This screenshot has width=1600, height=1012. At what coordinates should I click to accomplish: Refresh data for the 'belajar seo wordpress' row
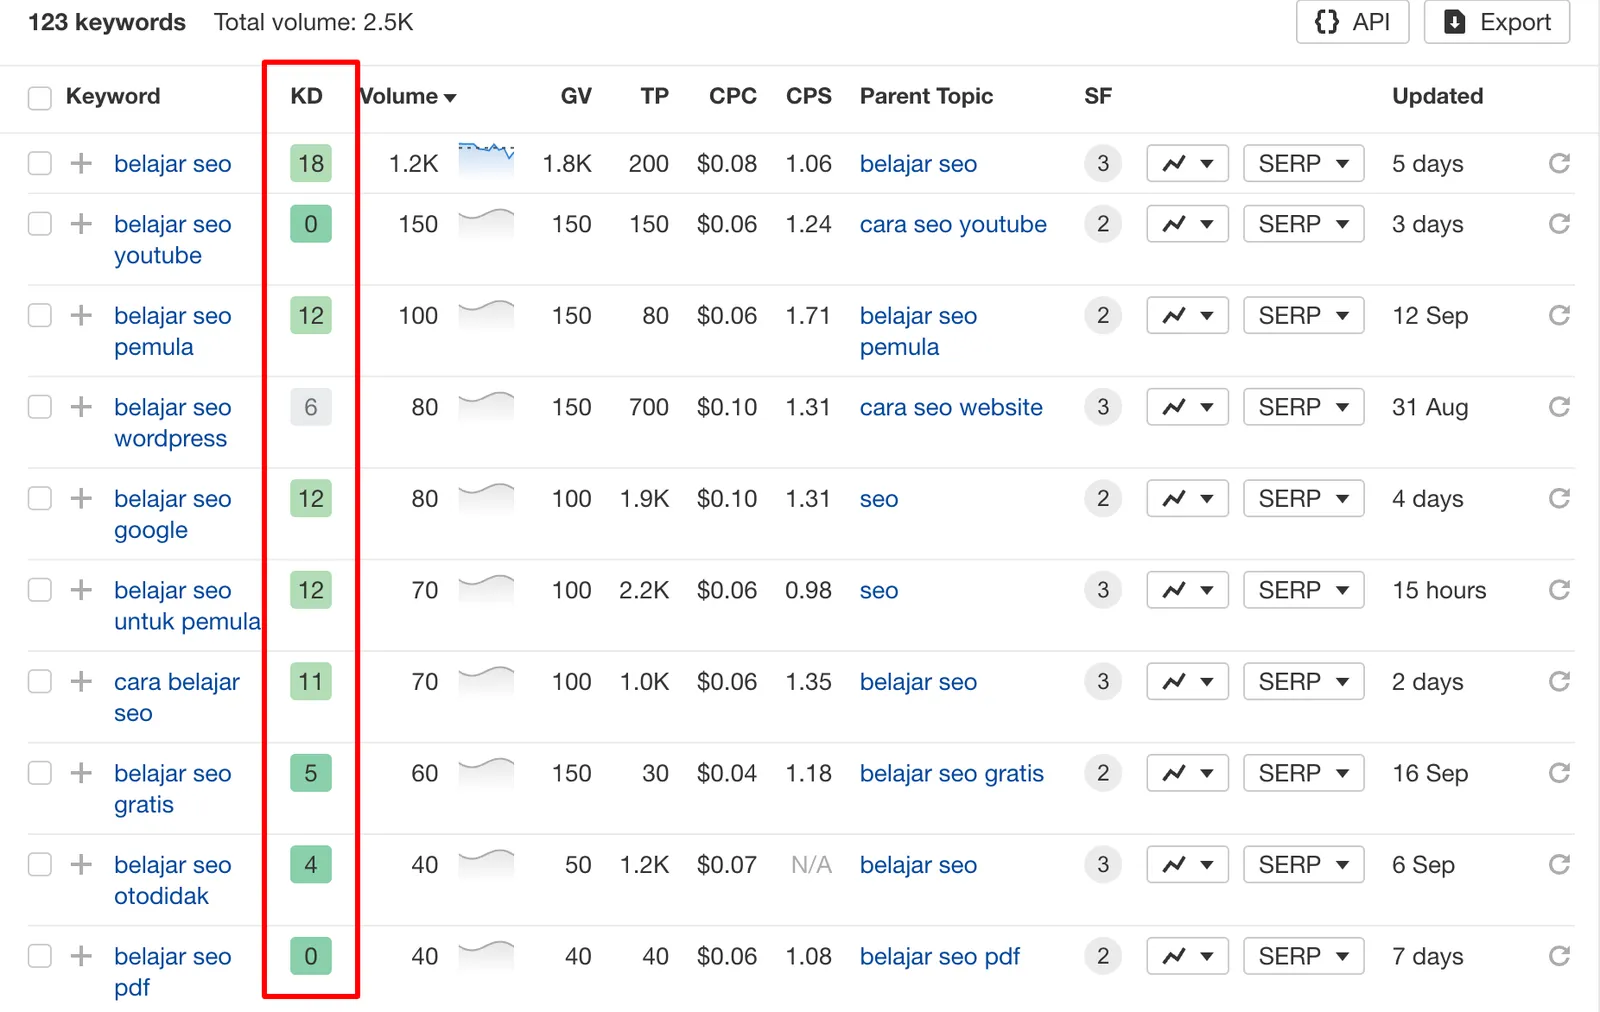[x=1558, y=406]
